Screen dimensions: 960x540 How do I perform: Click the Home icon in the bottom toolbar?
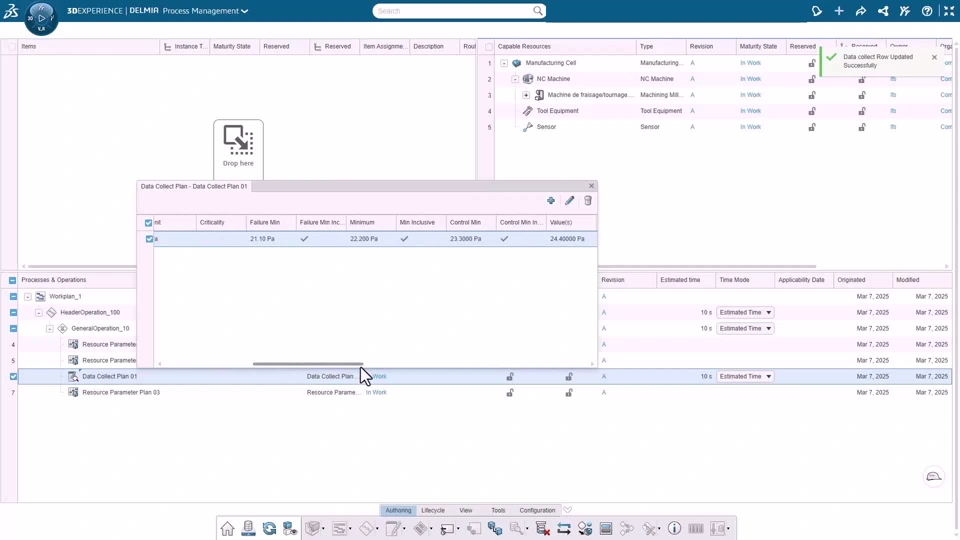[227, 528]
